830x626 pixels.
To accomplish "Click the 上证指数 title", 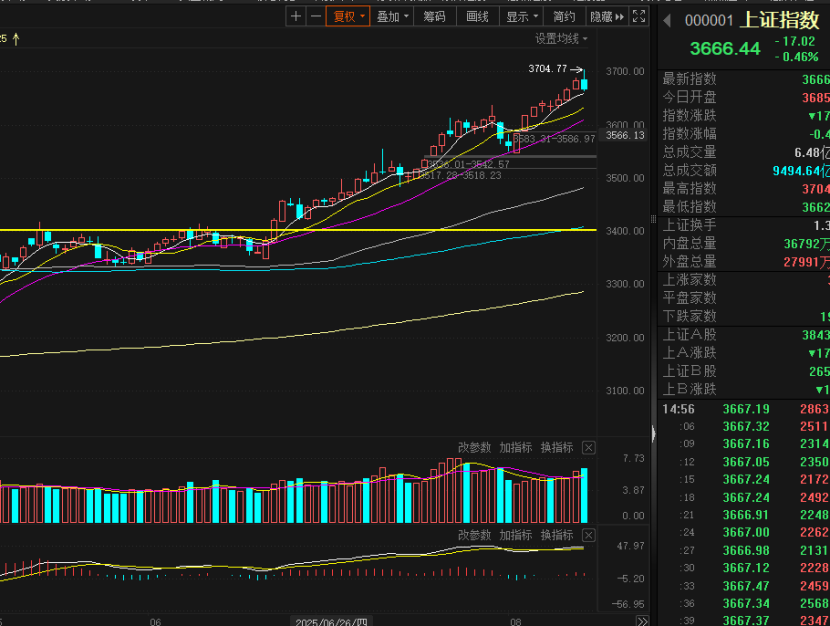I will (x=780, y=20).
